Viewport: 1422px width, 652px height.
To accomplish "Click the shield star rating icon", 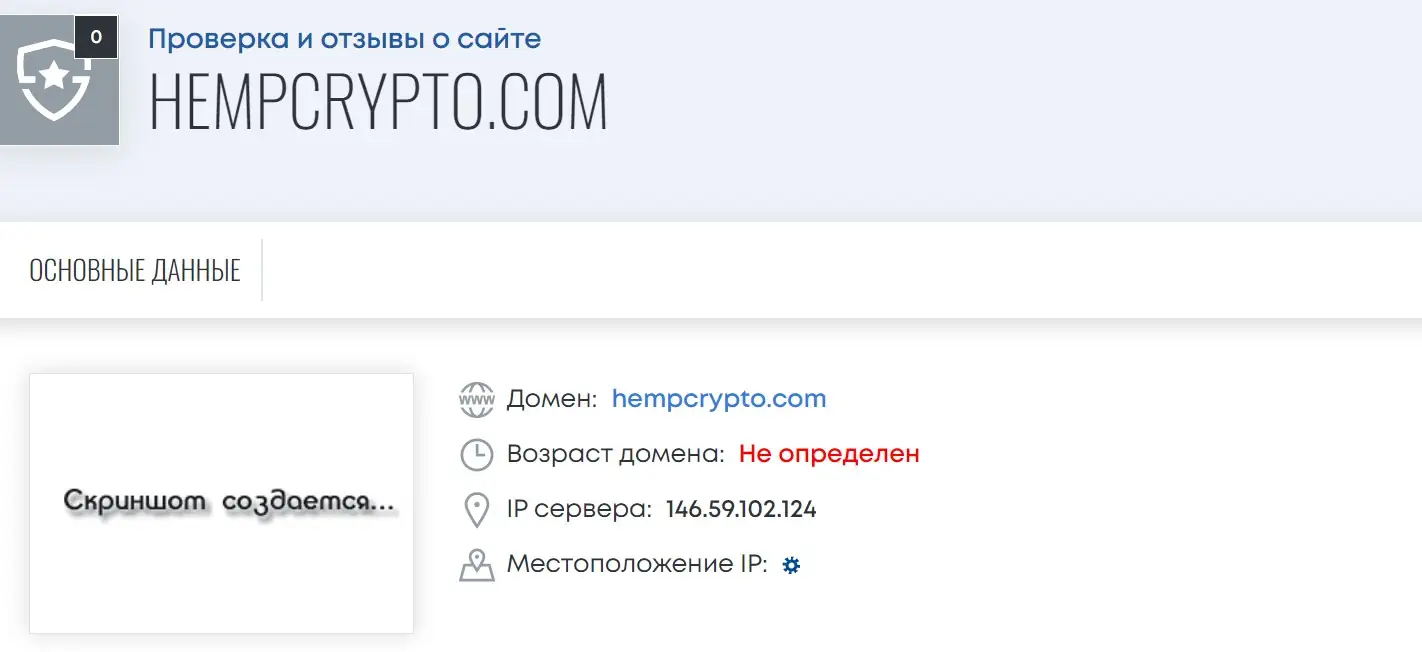I will click(x=55, y=80).
